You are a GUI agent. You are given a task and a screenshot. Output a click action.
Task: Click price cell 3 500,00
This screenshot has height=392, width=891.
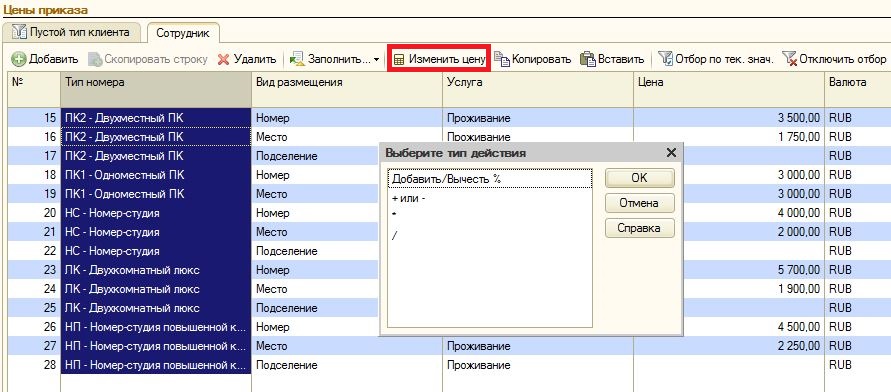728,118
